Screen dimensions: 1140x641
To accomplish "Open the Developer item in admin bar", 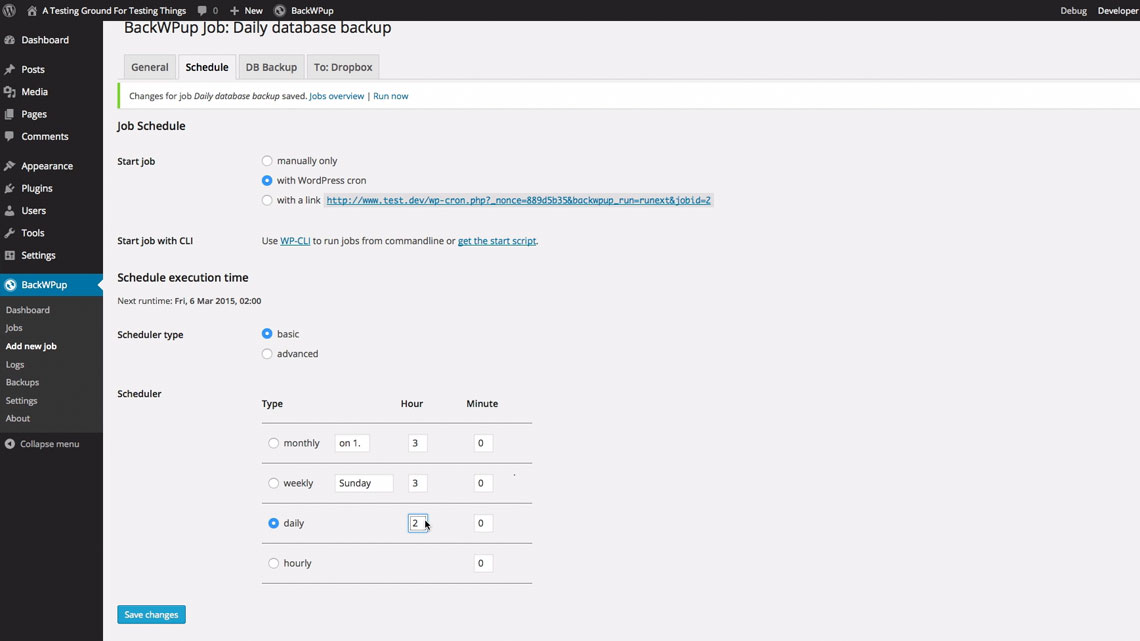I will click(x=1118, y=10).
